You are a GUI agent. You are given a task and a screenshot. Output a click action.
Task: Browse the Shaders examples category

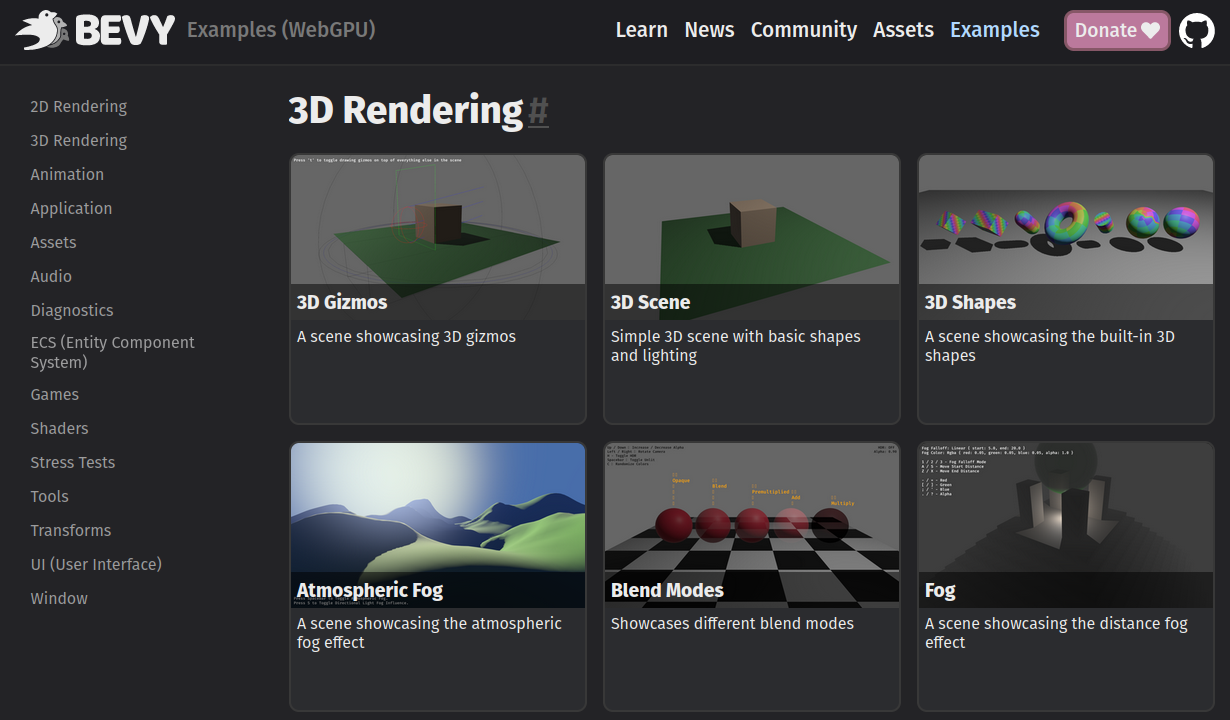[59, 428]
